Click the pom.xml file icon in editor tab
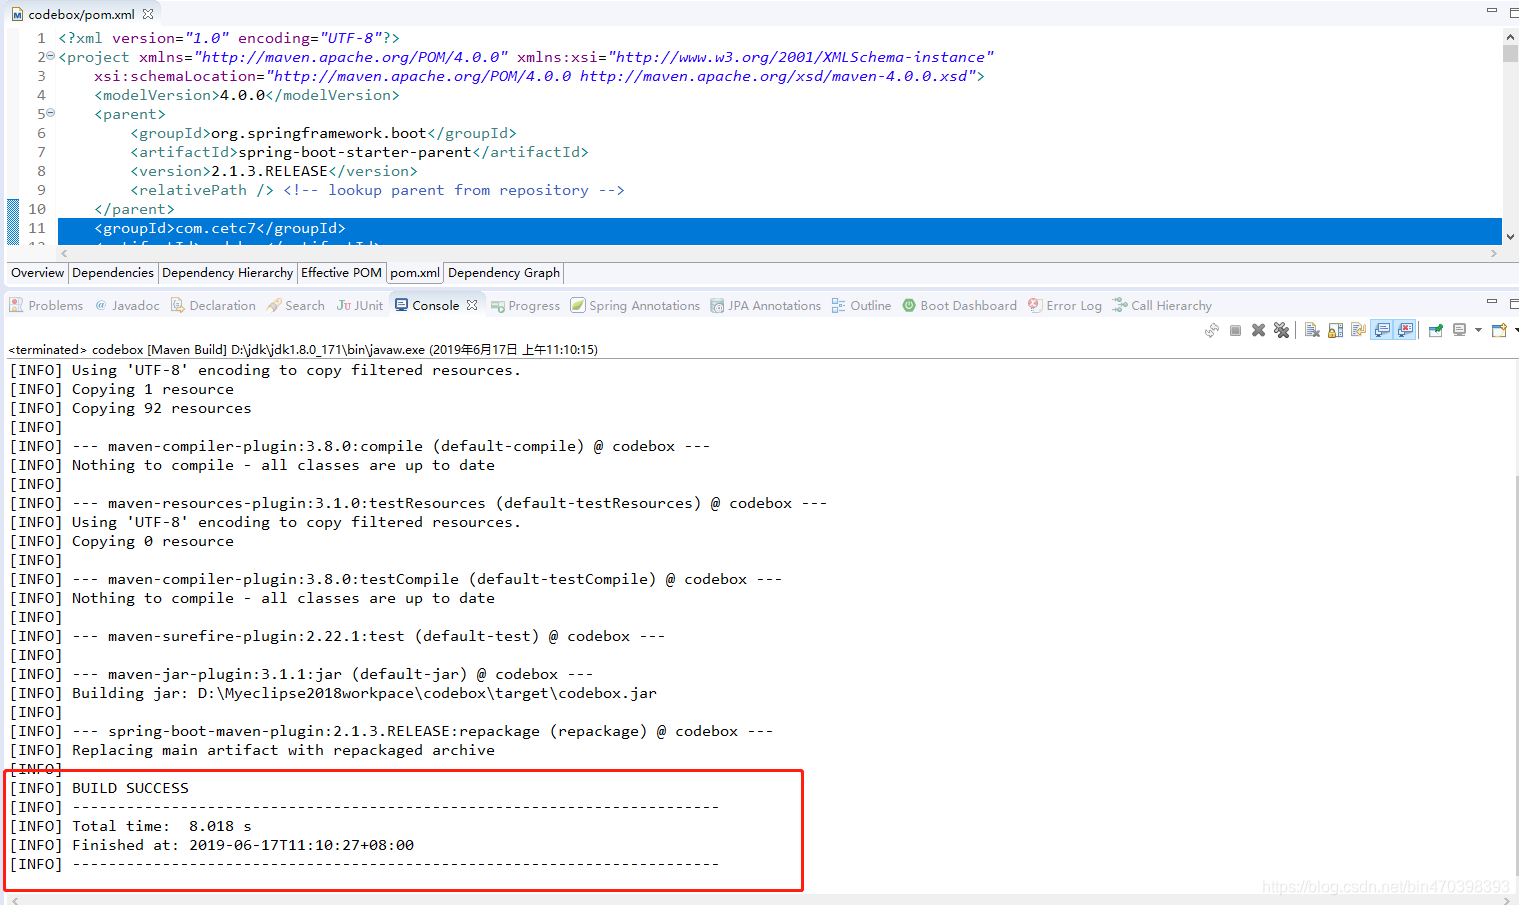The width and height of the screenshot is (1519, 905). point(17,14)
